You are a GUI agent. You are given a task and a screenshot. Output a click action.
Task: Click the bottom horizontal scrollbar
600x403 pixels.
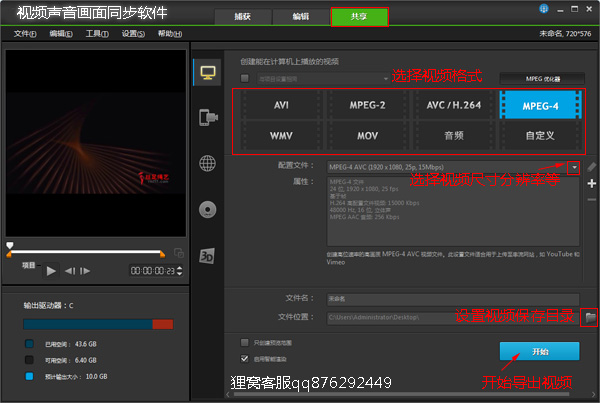point(401,394)
